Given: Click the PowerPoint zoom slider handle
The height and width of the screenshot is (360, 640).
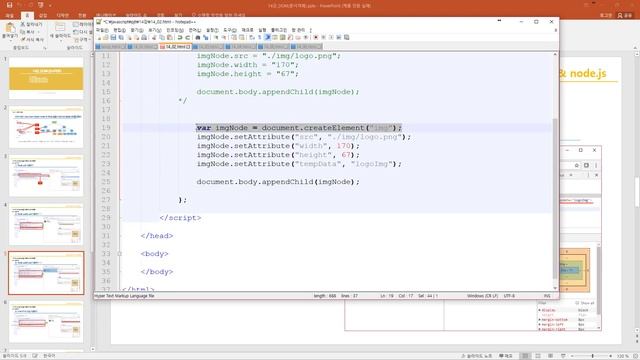Looking at the screenshot, I should [x=593, y=356].
